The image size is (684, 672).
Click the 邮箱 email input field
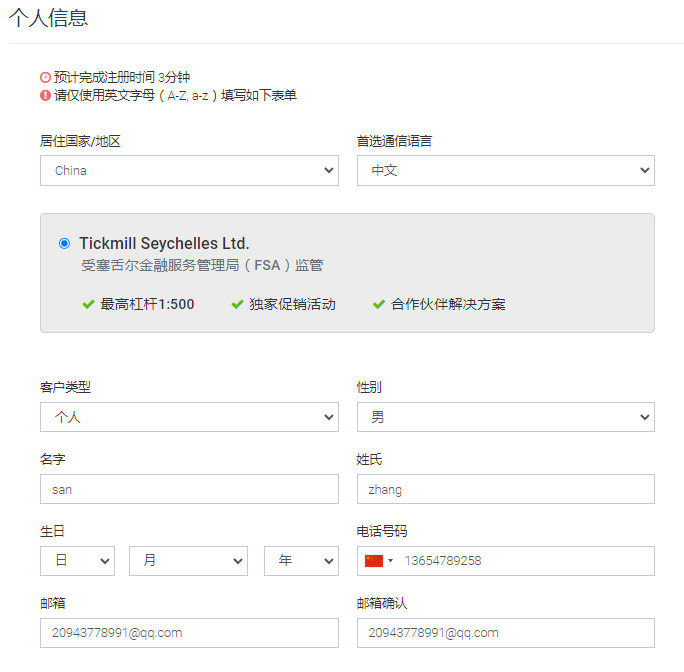tap(189, 633)
